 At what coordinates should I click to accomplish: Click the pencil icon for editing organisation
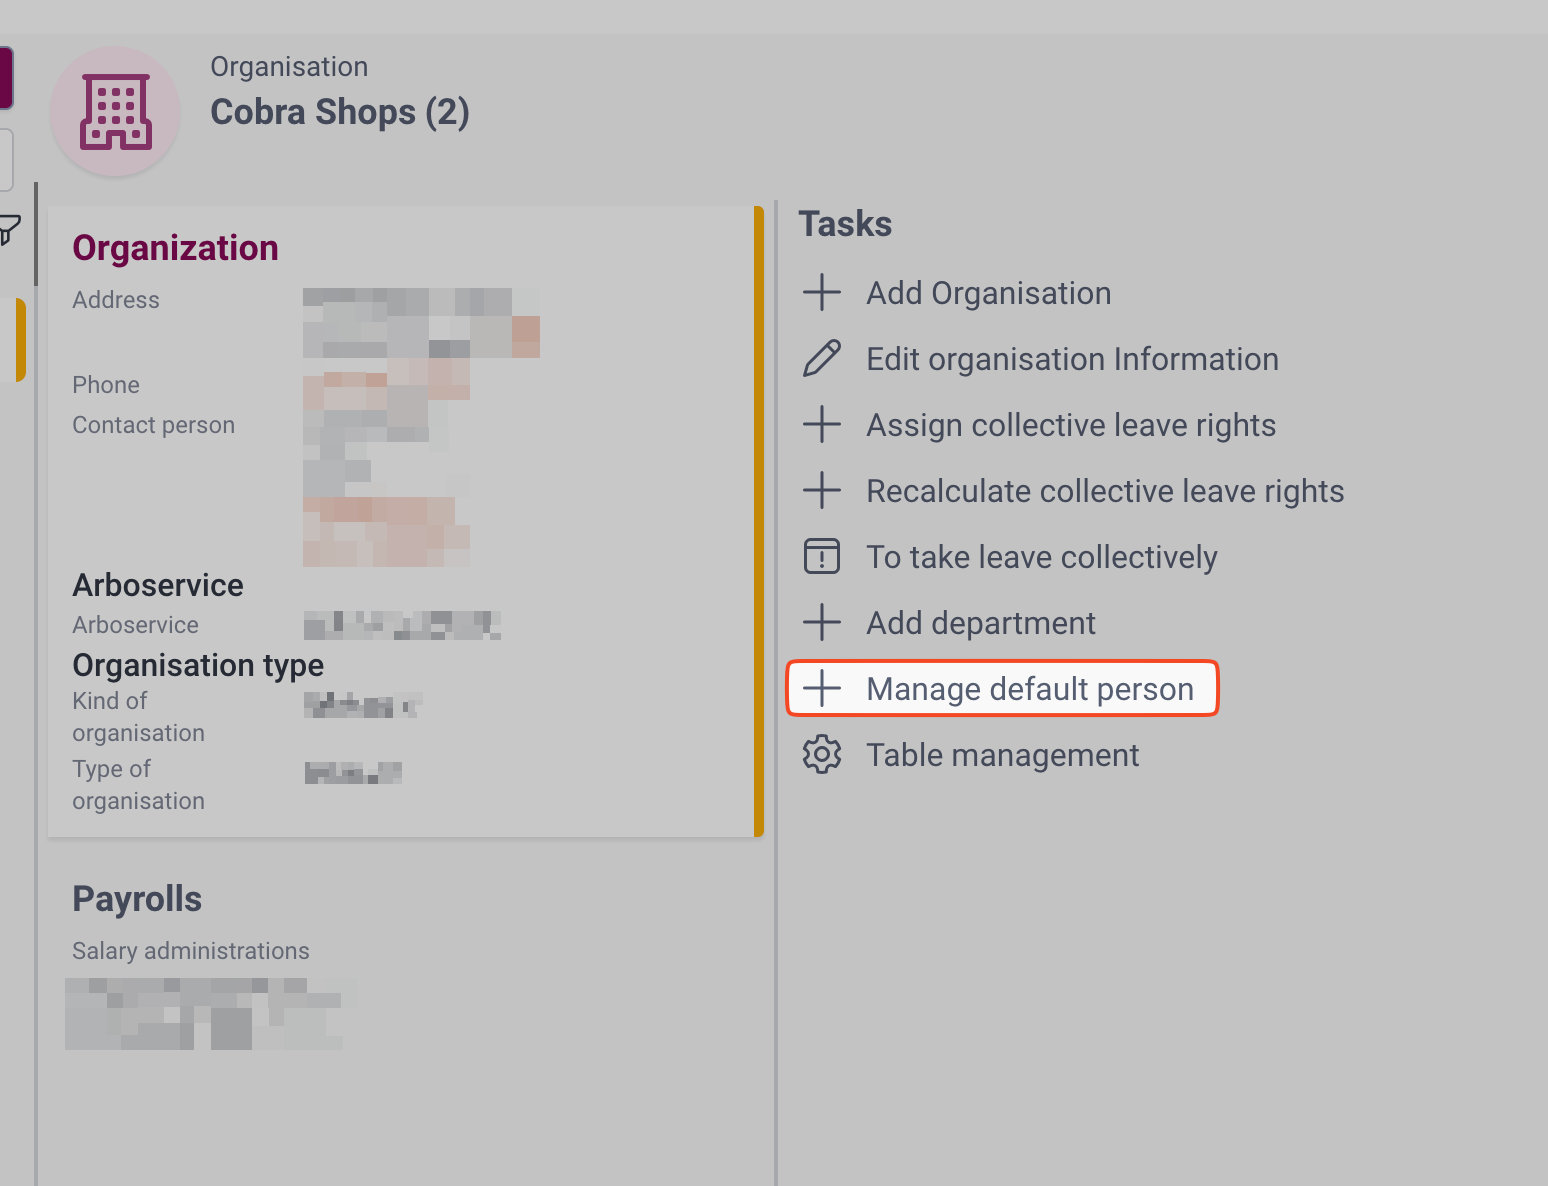click(822, 359)
